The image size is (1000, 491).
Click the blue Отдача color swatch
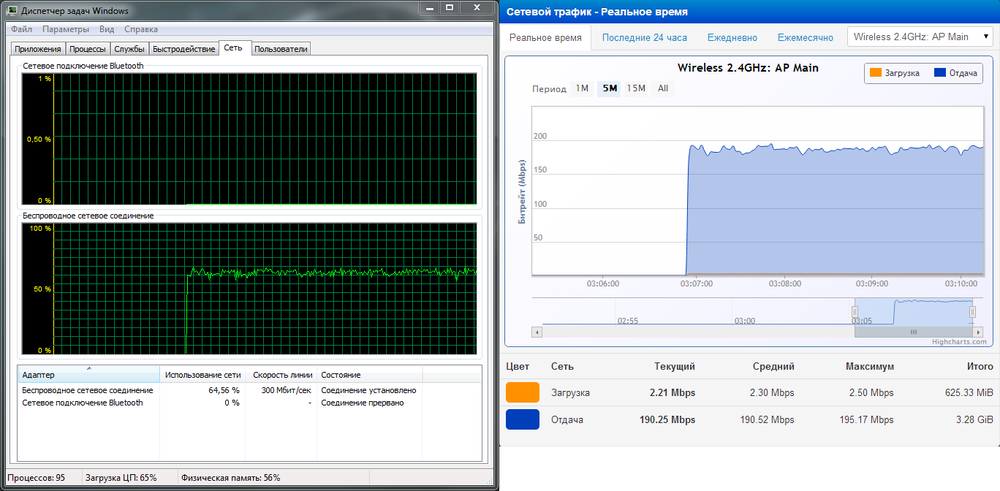coord(522,420)
